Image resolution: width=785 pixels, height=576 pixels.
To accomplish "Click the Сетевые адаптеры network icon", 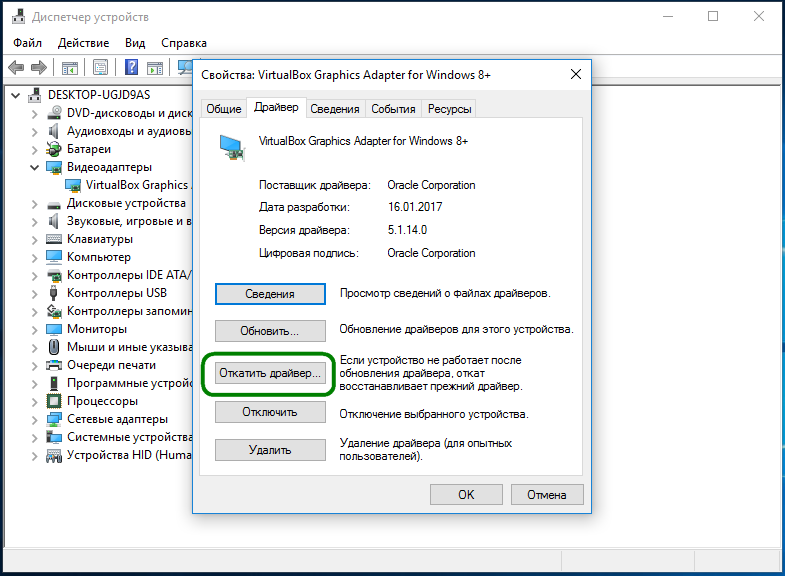I will coord(54,419).
